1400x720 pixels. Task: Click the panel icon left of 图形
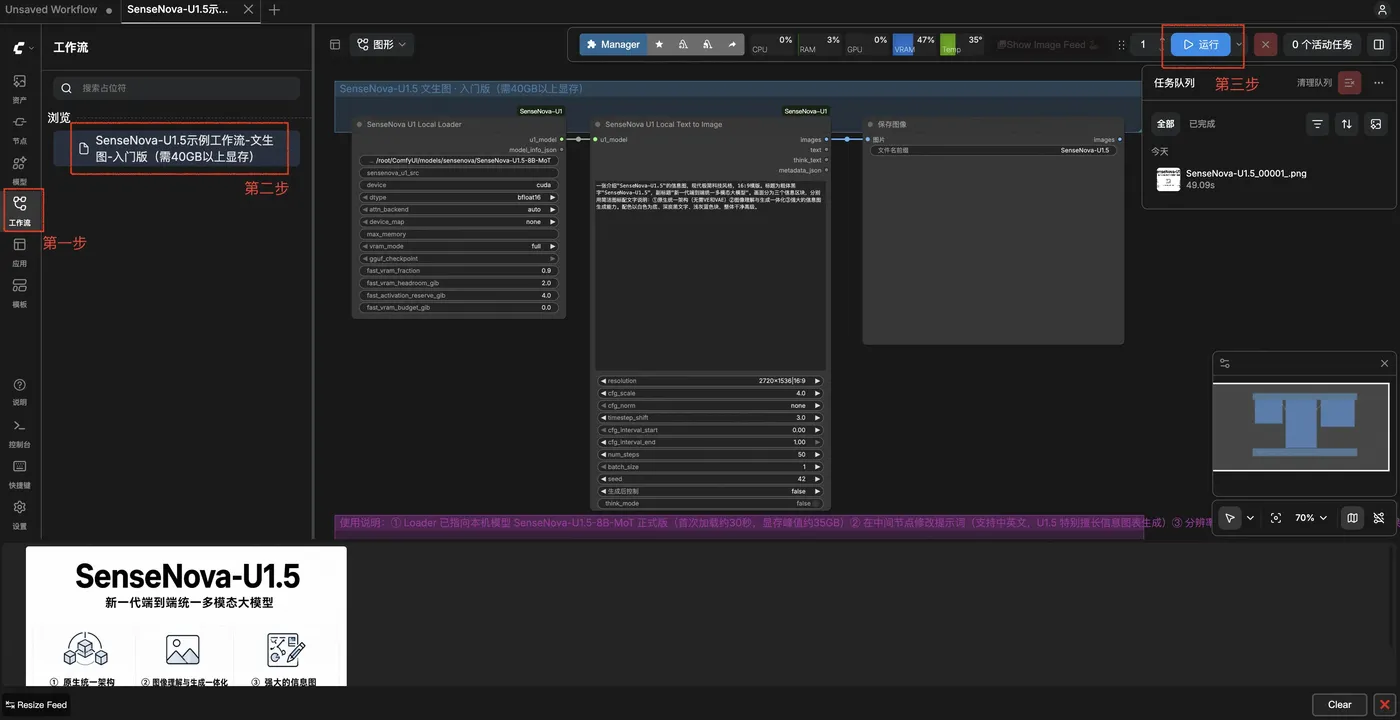335,45
